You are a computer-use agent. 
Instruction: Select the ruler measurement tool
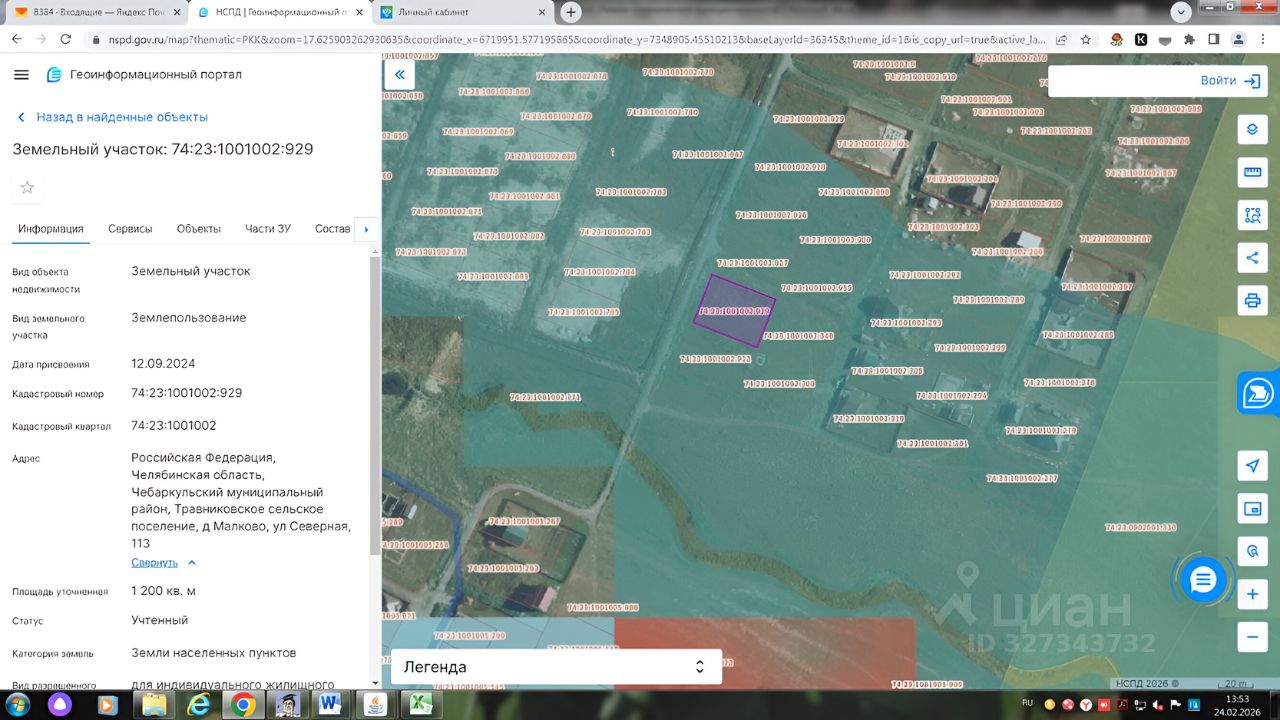point(1251,172)
